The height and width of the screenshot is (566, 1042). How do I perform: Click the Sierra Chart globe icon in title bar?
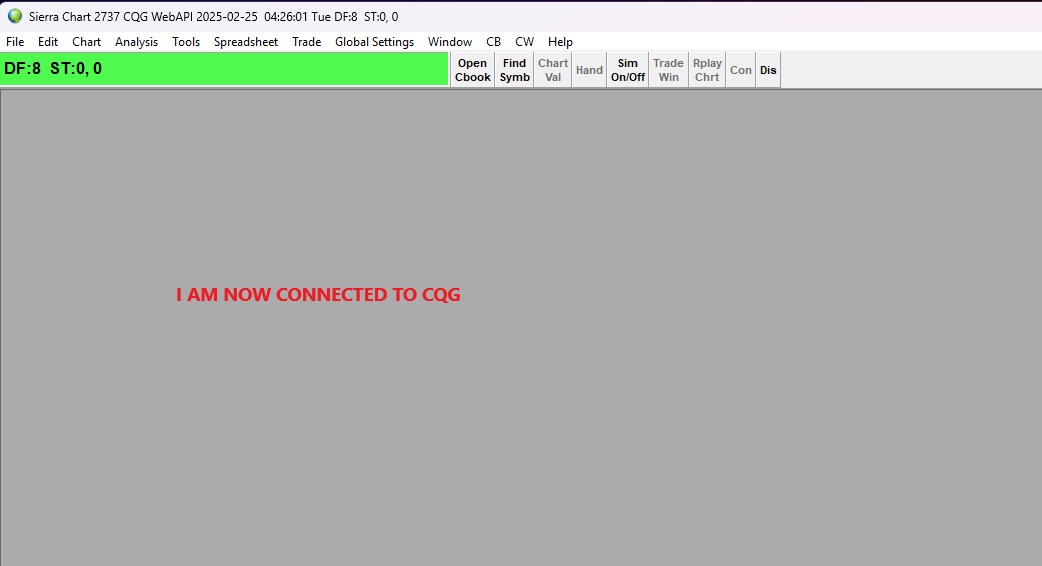[15, 16]
